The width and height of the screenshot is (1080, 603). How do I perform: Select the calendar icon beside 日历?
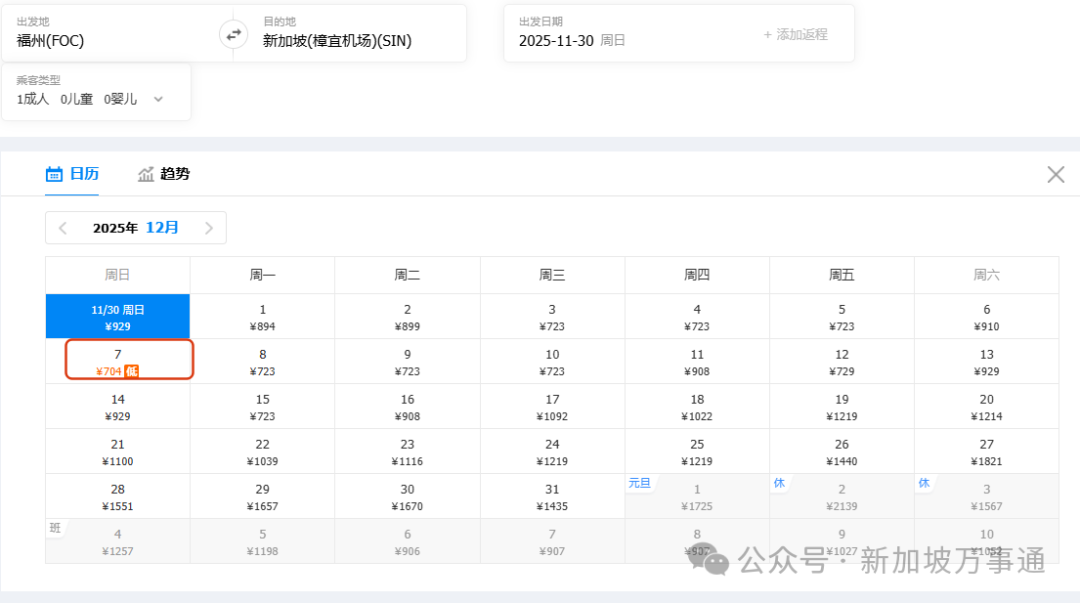pos(55,173)
